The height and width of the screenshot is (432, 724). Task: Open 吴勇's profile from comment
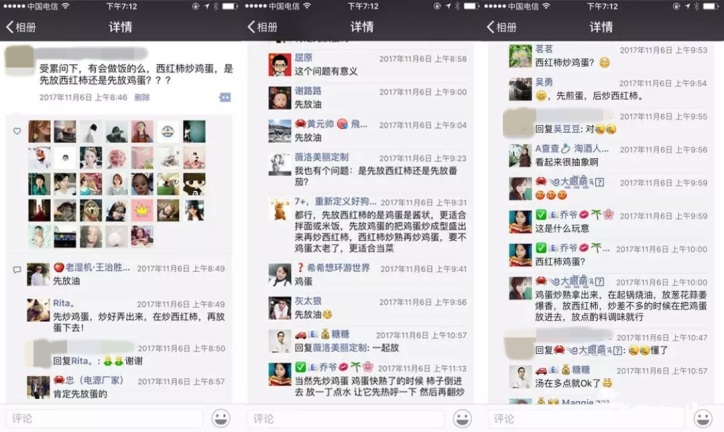pos(544,82)
